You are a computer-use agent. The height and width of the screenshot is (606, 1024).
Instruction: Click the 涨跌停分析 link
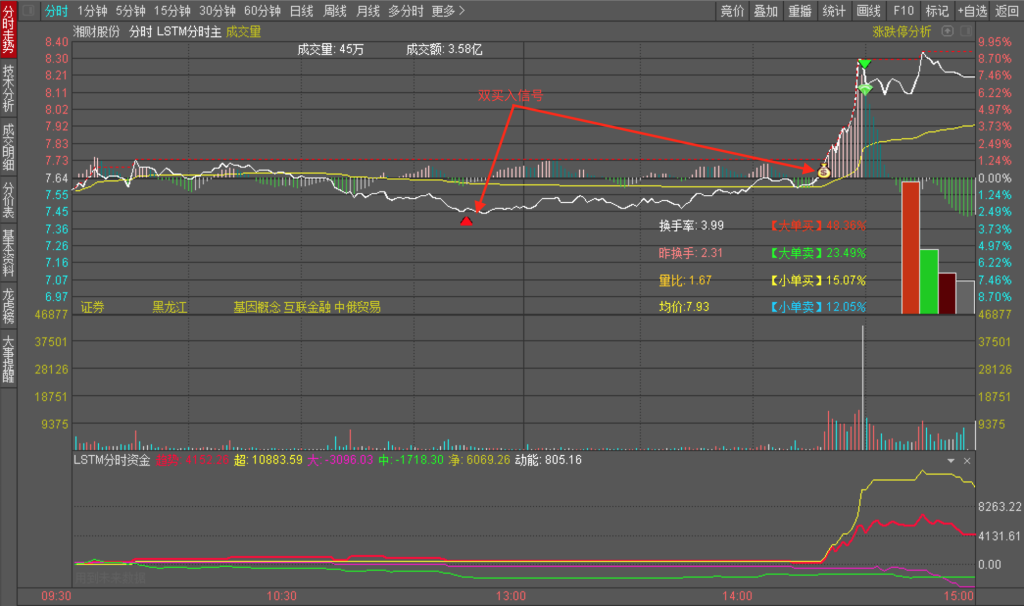(901, 31)
